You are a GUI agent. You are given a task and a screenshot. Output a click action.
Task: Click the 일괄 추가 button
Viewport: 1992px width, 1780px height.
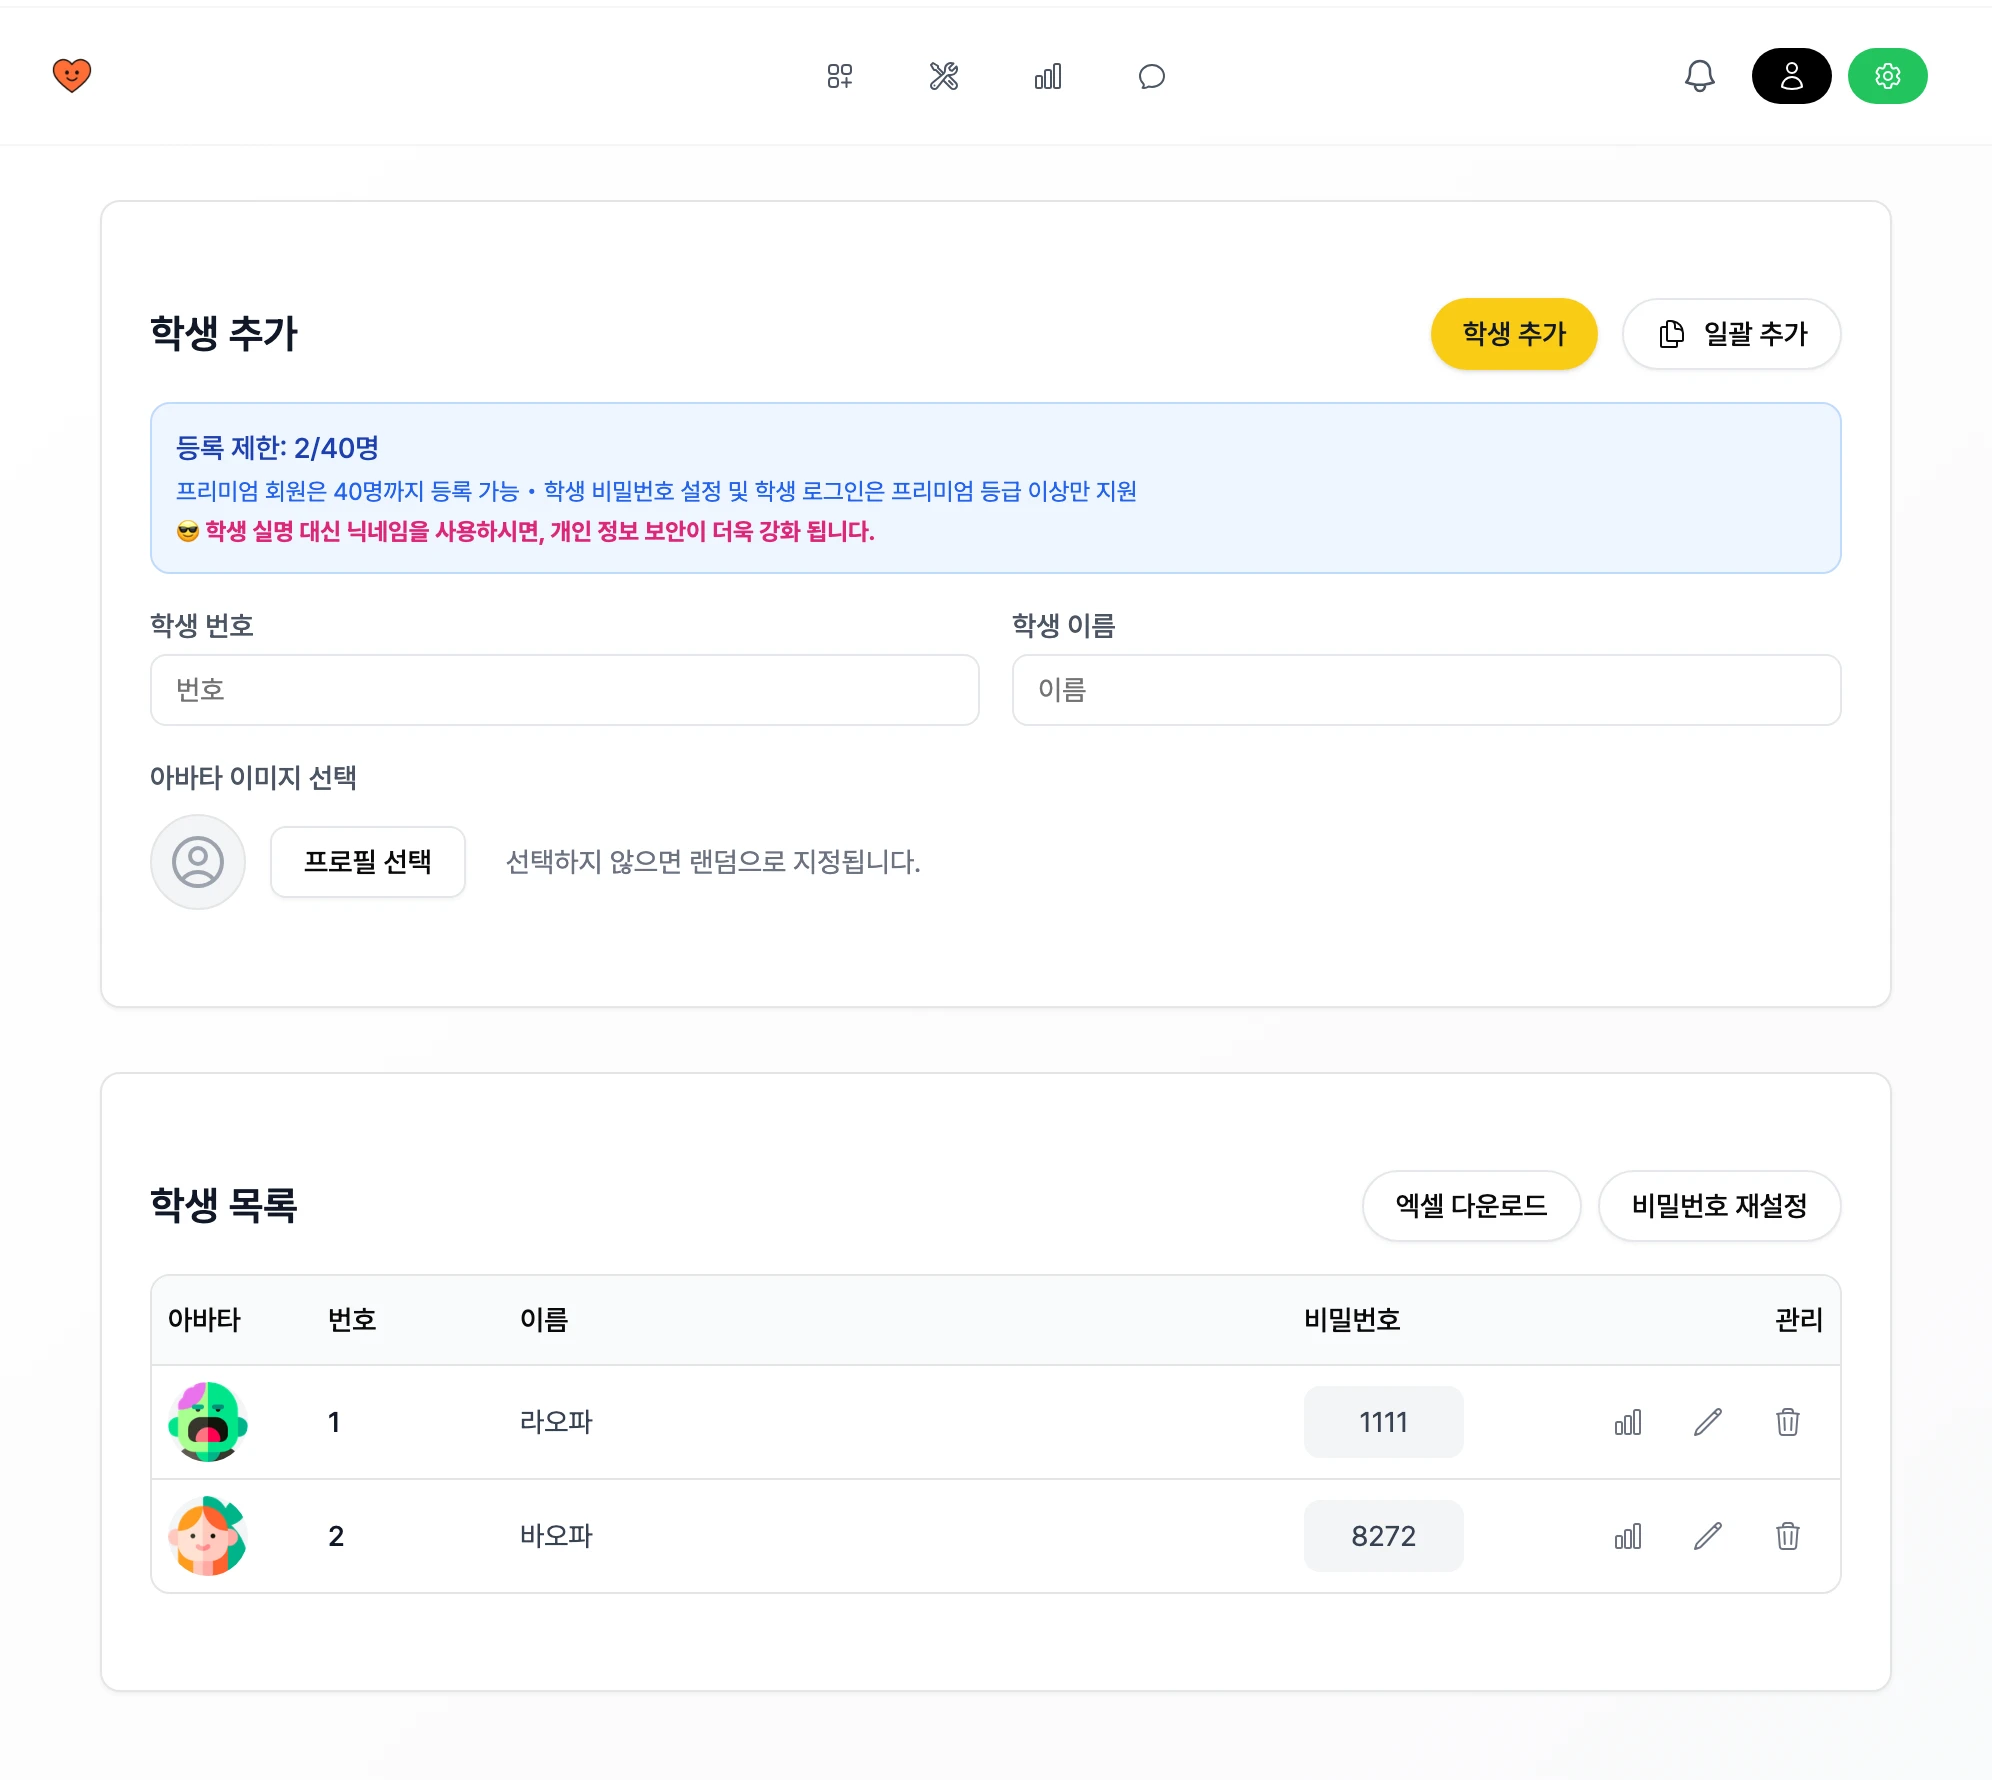tap(1732, 334)
